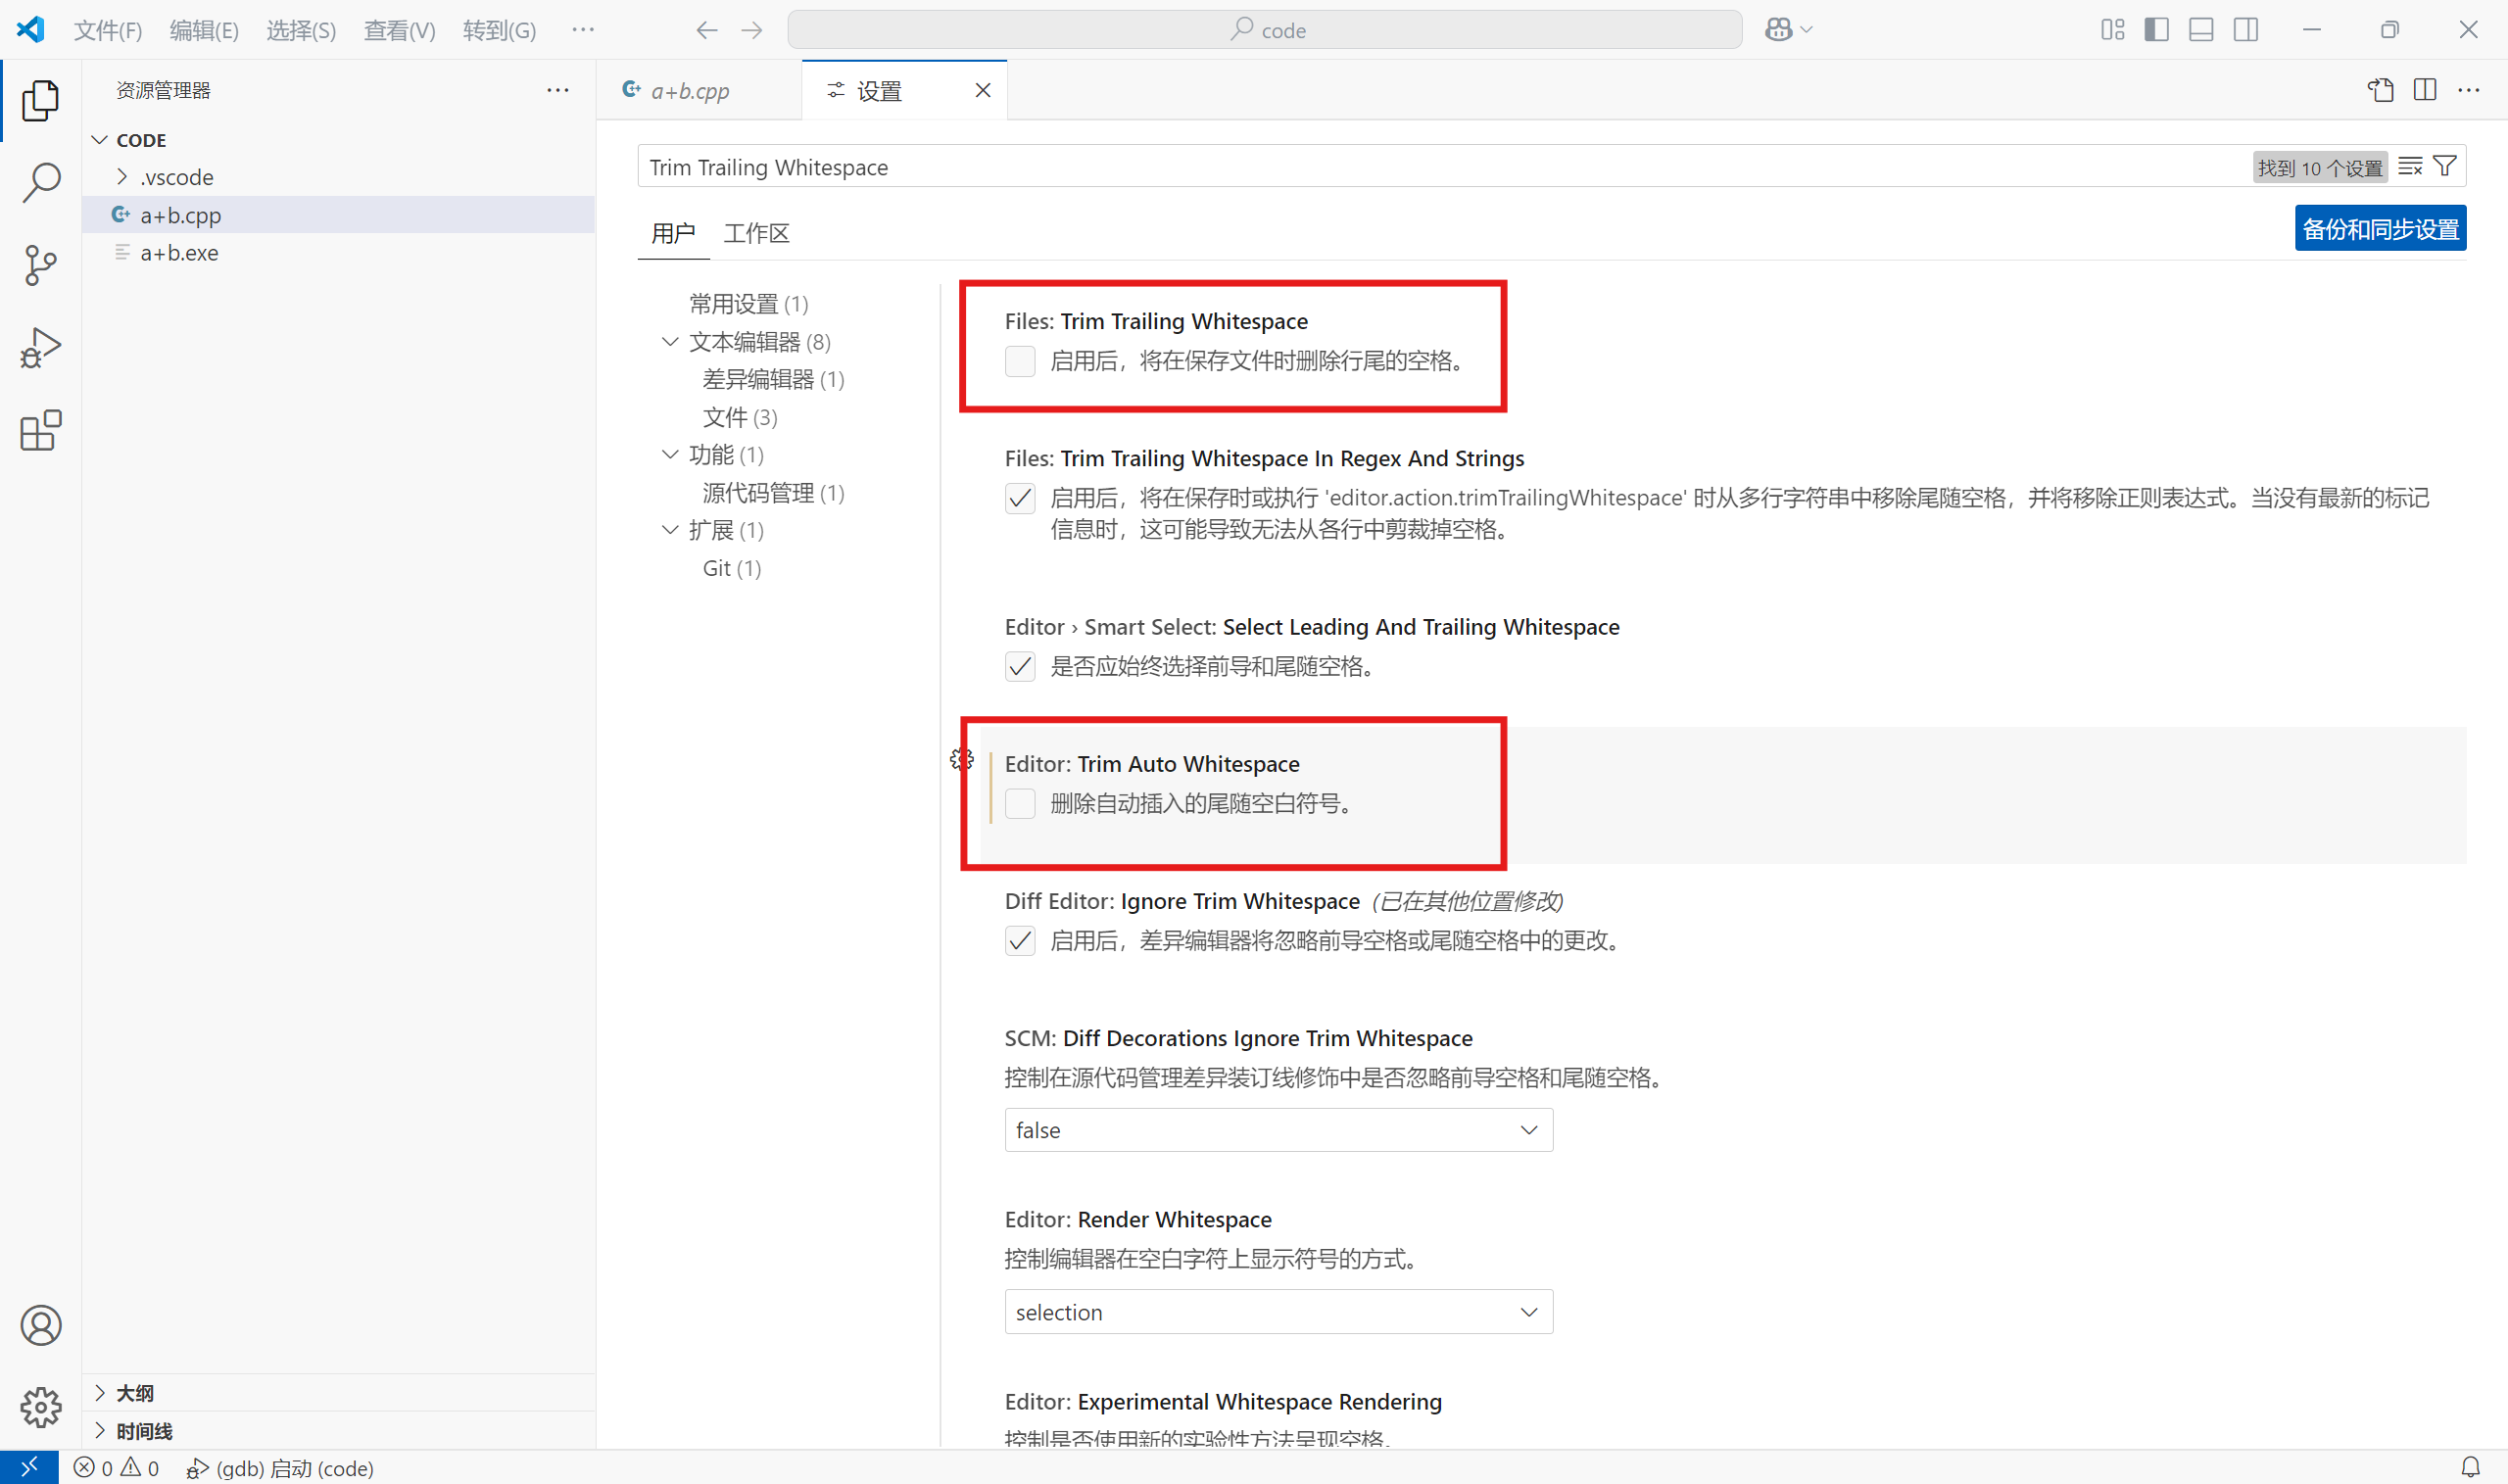Open the Source Control view
Viewport: 2508px width, 1484px height.
tap(40, 265)
